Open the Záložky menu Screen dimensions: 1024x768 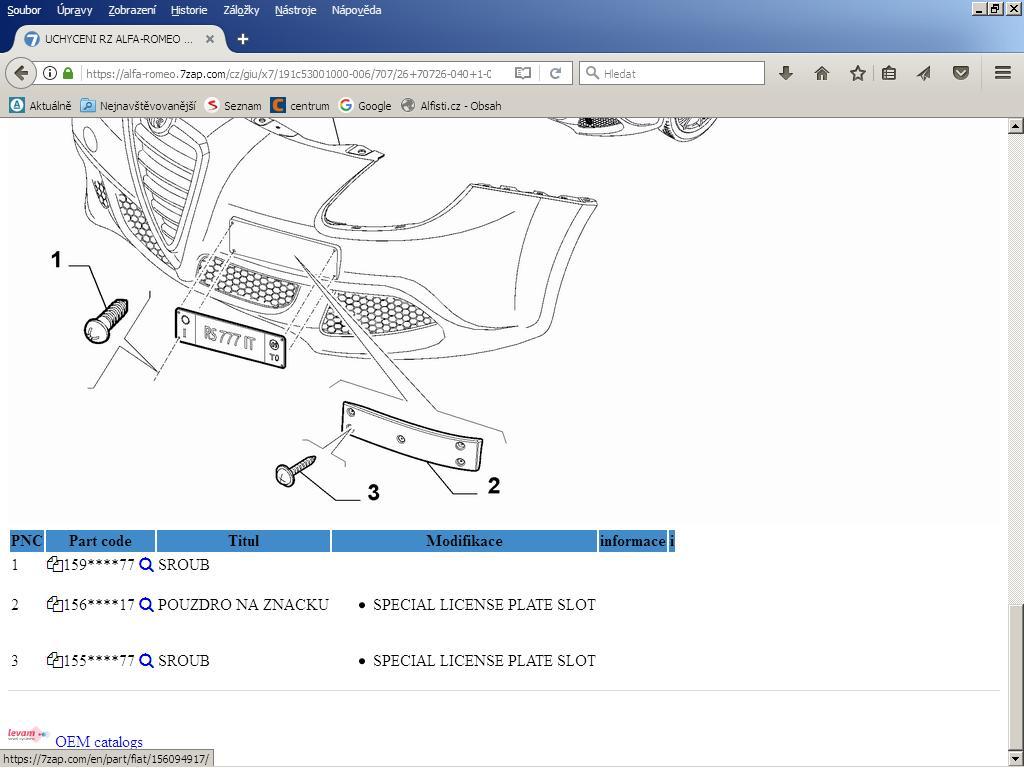[241, 10]
